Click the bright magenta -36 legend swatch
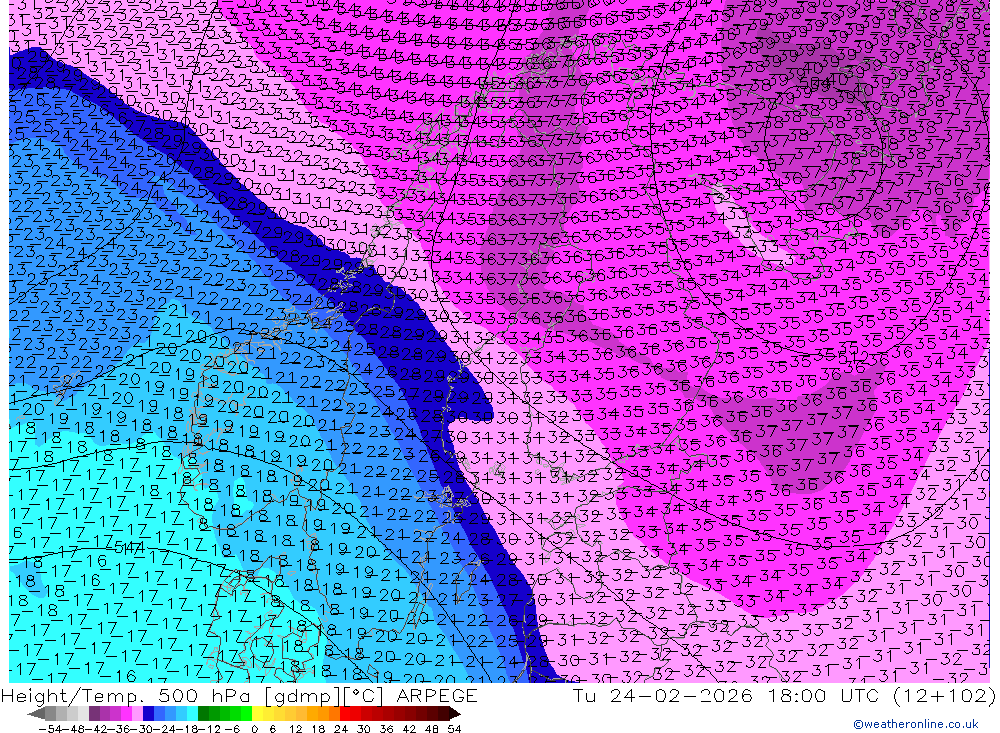This screenshot has height=733, width=1000. (128, 714)
